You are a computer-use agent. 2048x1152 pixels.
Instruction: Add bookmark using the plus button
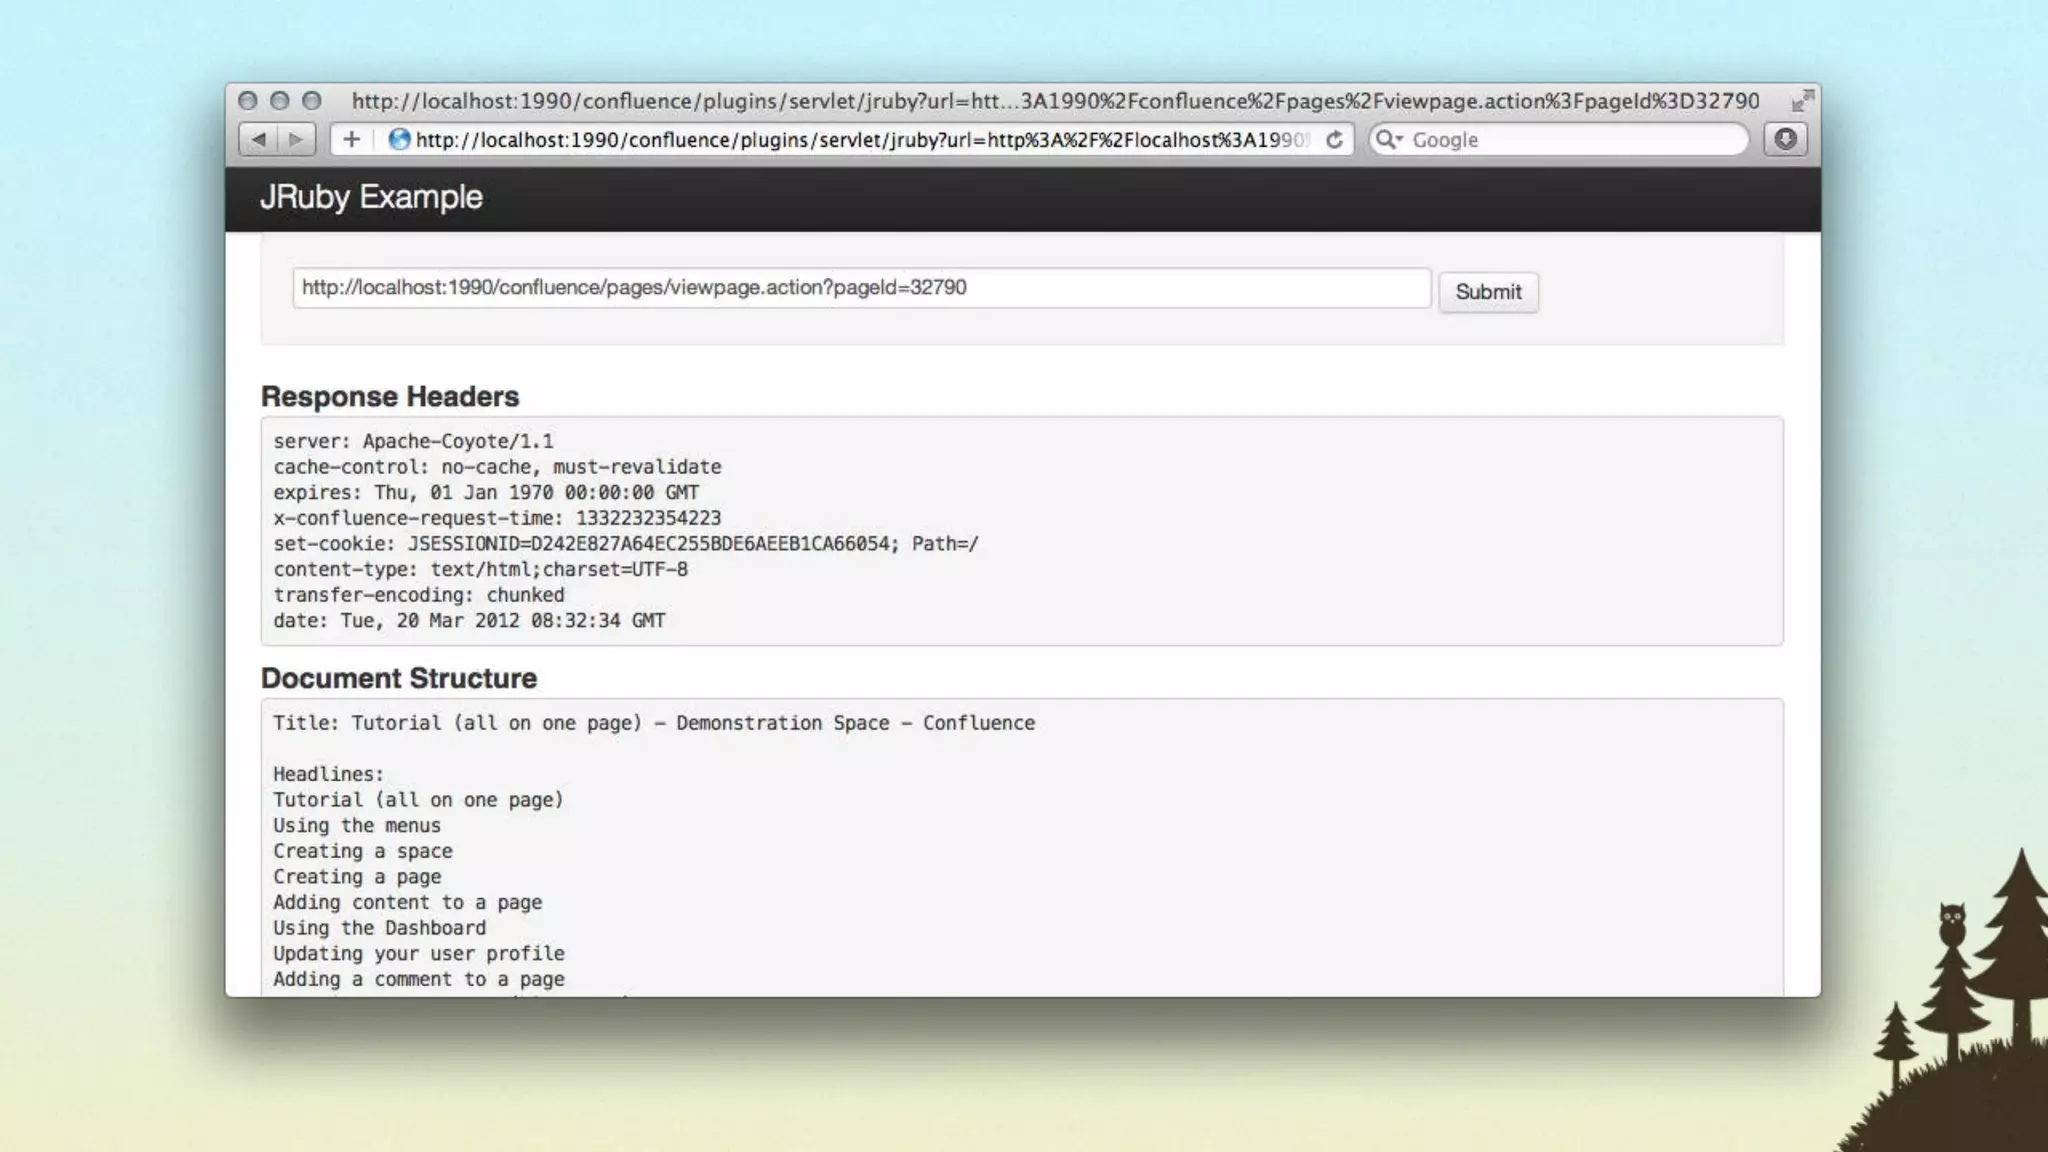(x=351, y=139)
